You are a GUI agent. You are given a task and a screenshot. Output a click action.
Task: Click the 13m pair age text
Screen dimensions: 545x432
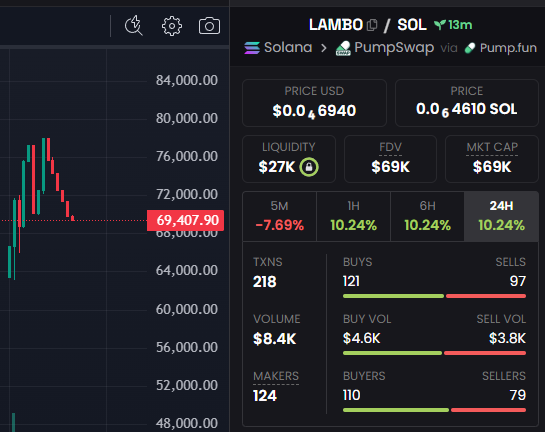tap(460, 25)
